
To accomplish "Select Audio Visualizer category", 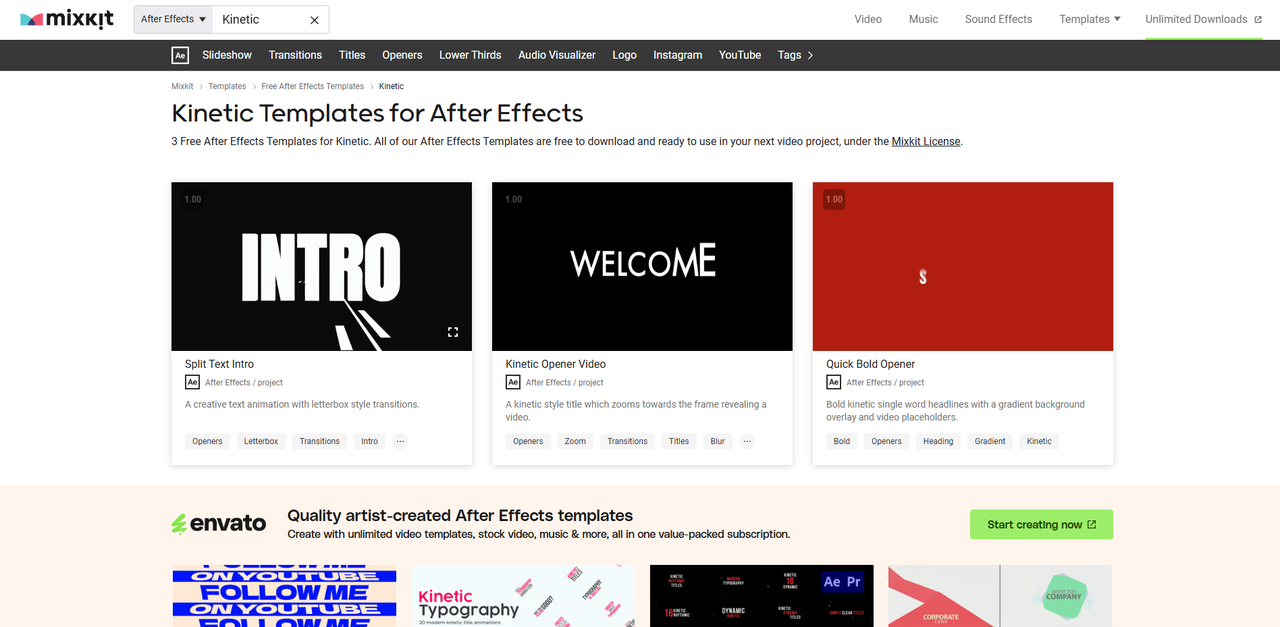I will 557,55.
